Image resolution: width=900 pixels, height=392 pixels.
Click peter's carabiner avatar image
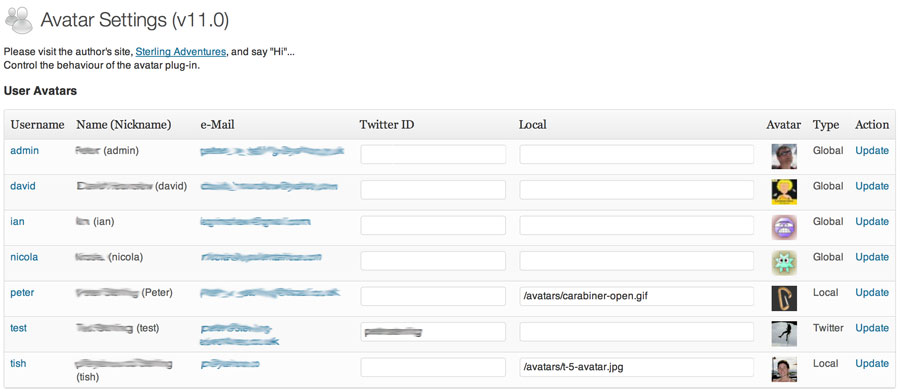click(784, 298)
